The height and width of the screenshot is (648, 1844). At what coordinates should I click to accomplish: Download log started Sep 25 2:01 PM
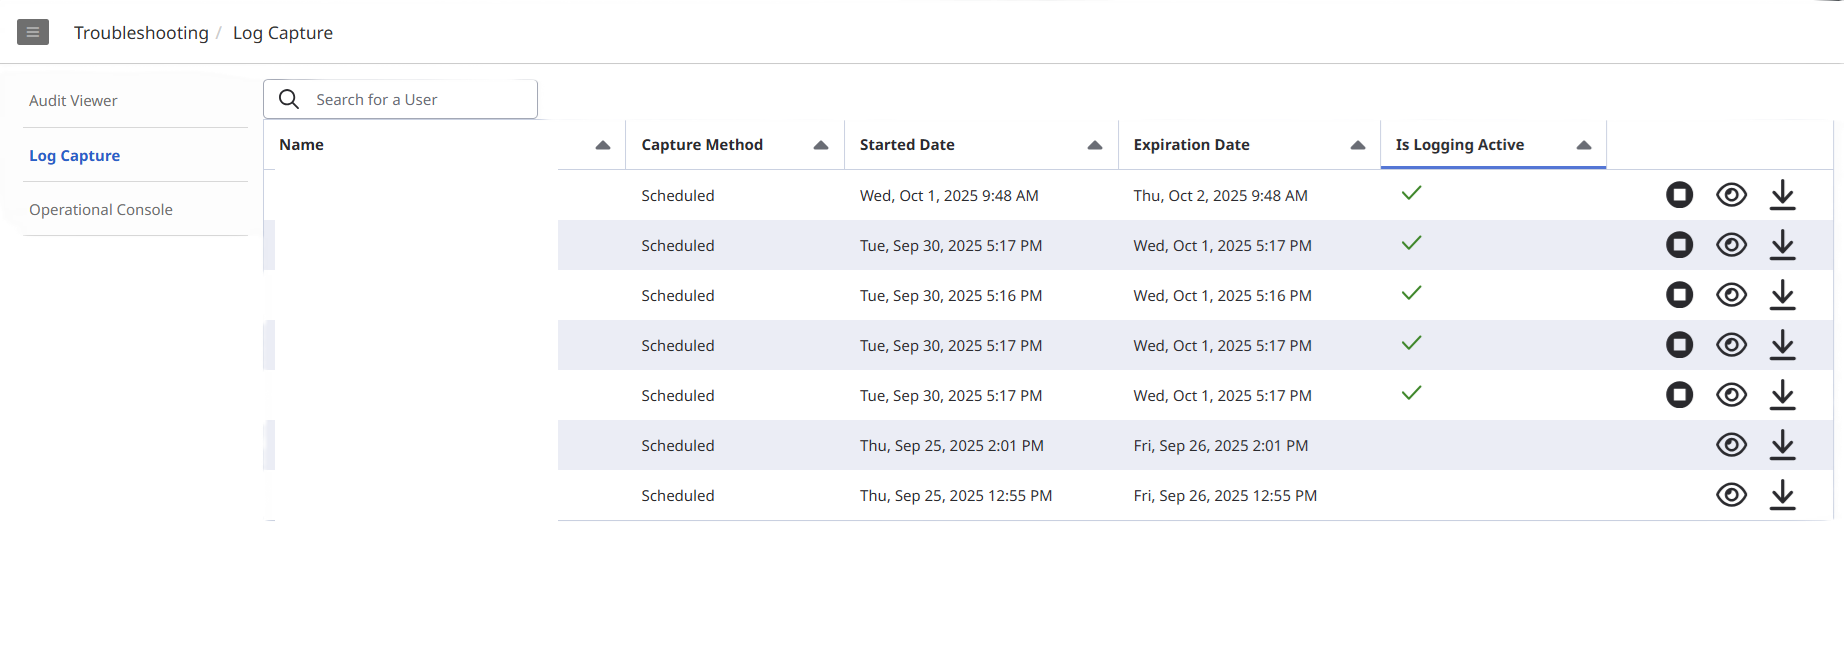pyautogui.click(x=1782, y=445)
